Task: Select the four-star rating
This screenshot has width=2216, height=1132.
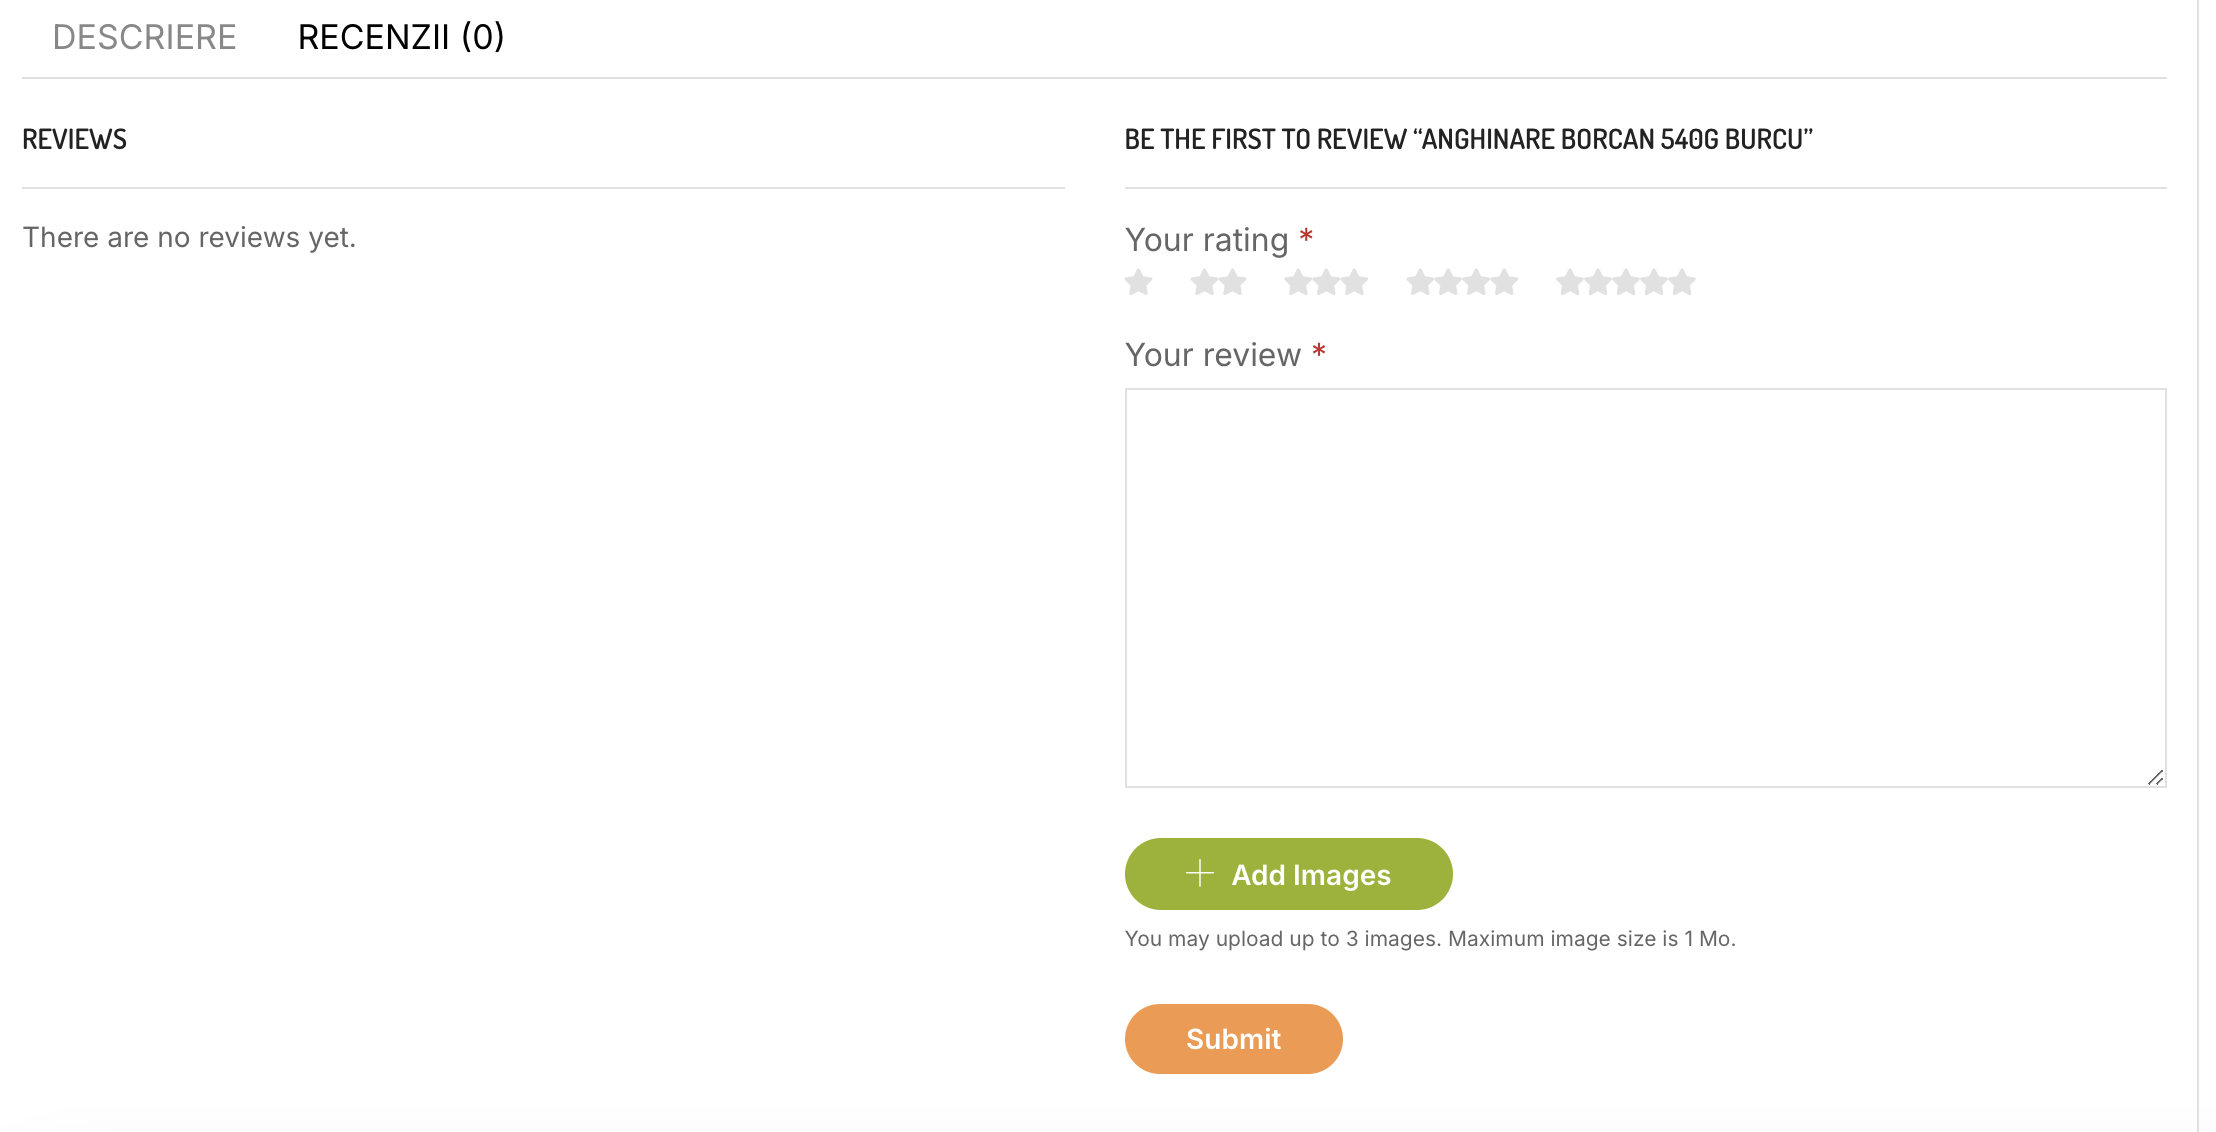Action: [x=1462, y=283]
